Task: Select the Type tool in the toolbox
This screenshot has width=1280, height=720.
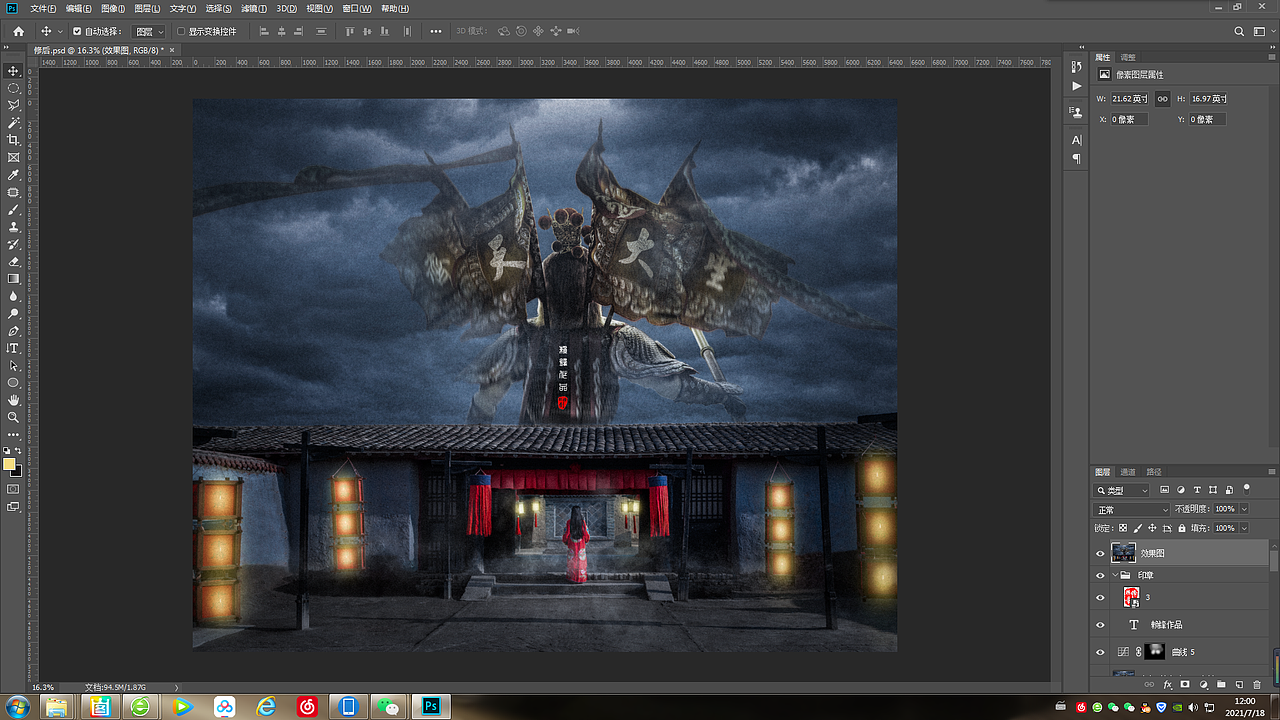Action: point(14,348)
